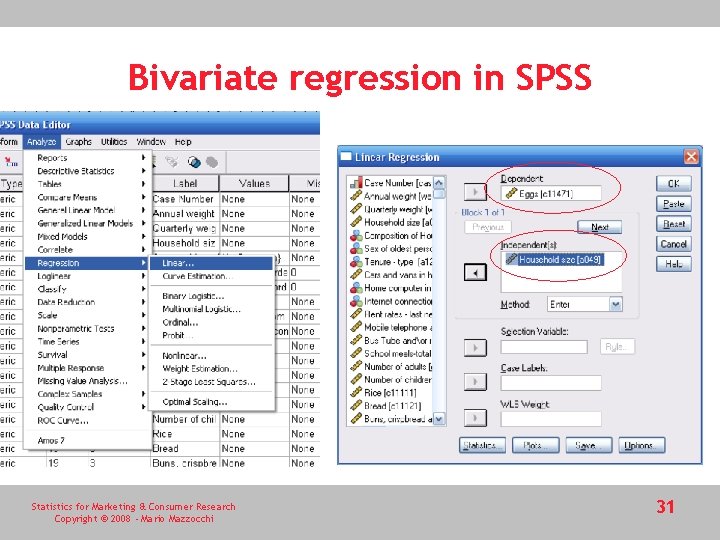720x540 pixels.
Task: Open the Analyze menu
Action: click(x=41, y=142)
